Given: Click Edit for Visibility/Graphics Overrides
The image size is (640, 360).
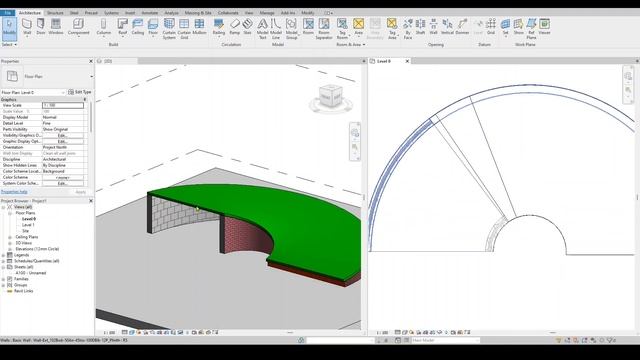Looking at the screenshot, I should tap(62, 135).
